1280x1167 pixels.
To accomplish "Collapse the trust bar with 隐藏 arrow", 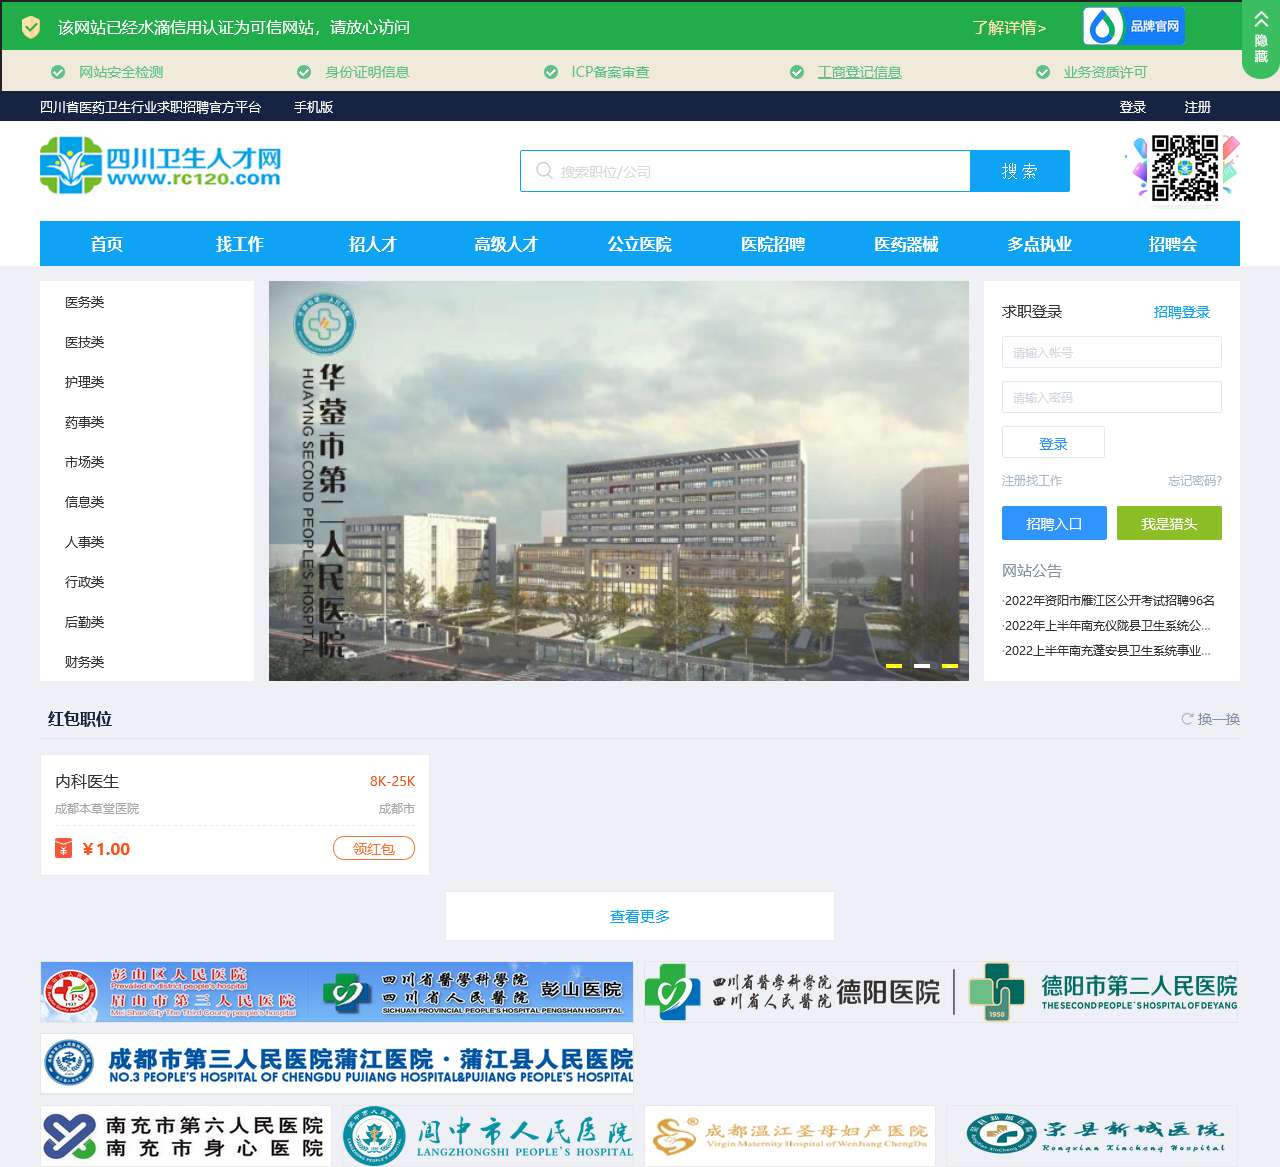I will [x=1260, y=38].
